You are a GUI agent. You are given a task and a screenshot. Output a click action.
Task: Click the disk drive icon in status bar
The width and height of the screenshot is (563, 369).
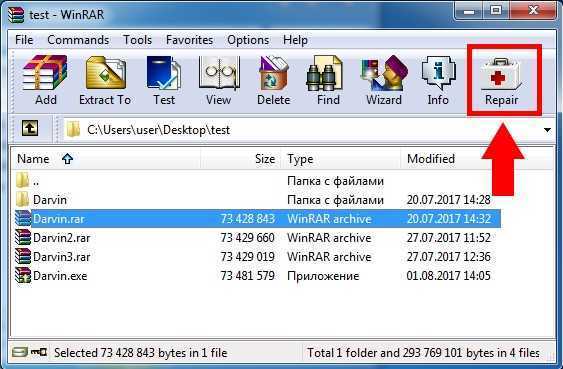point(19,352)
